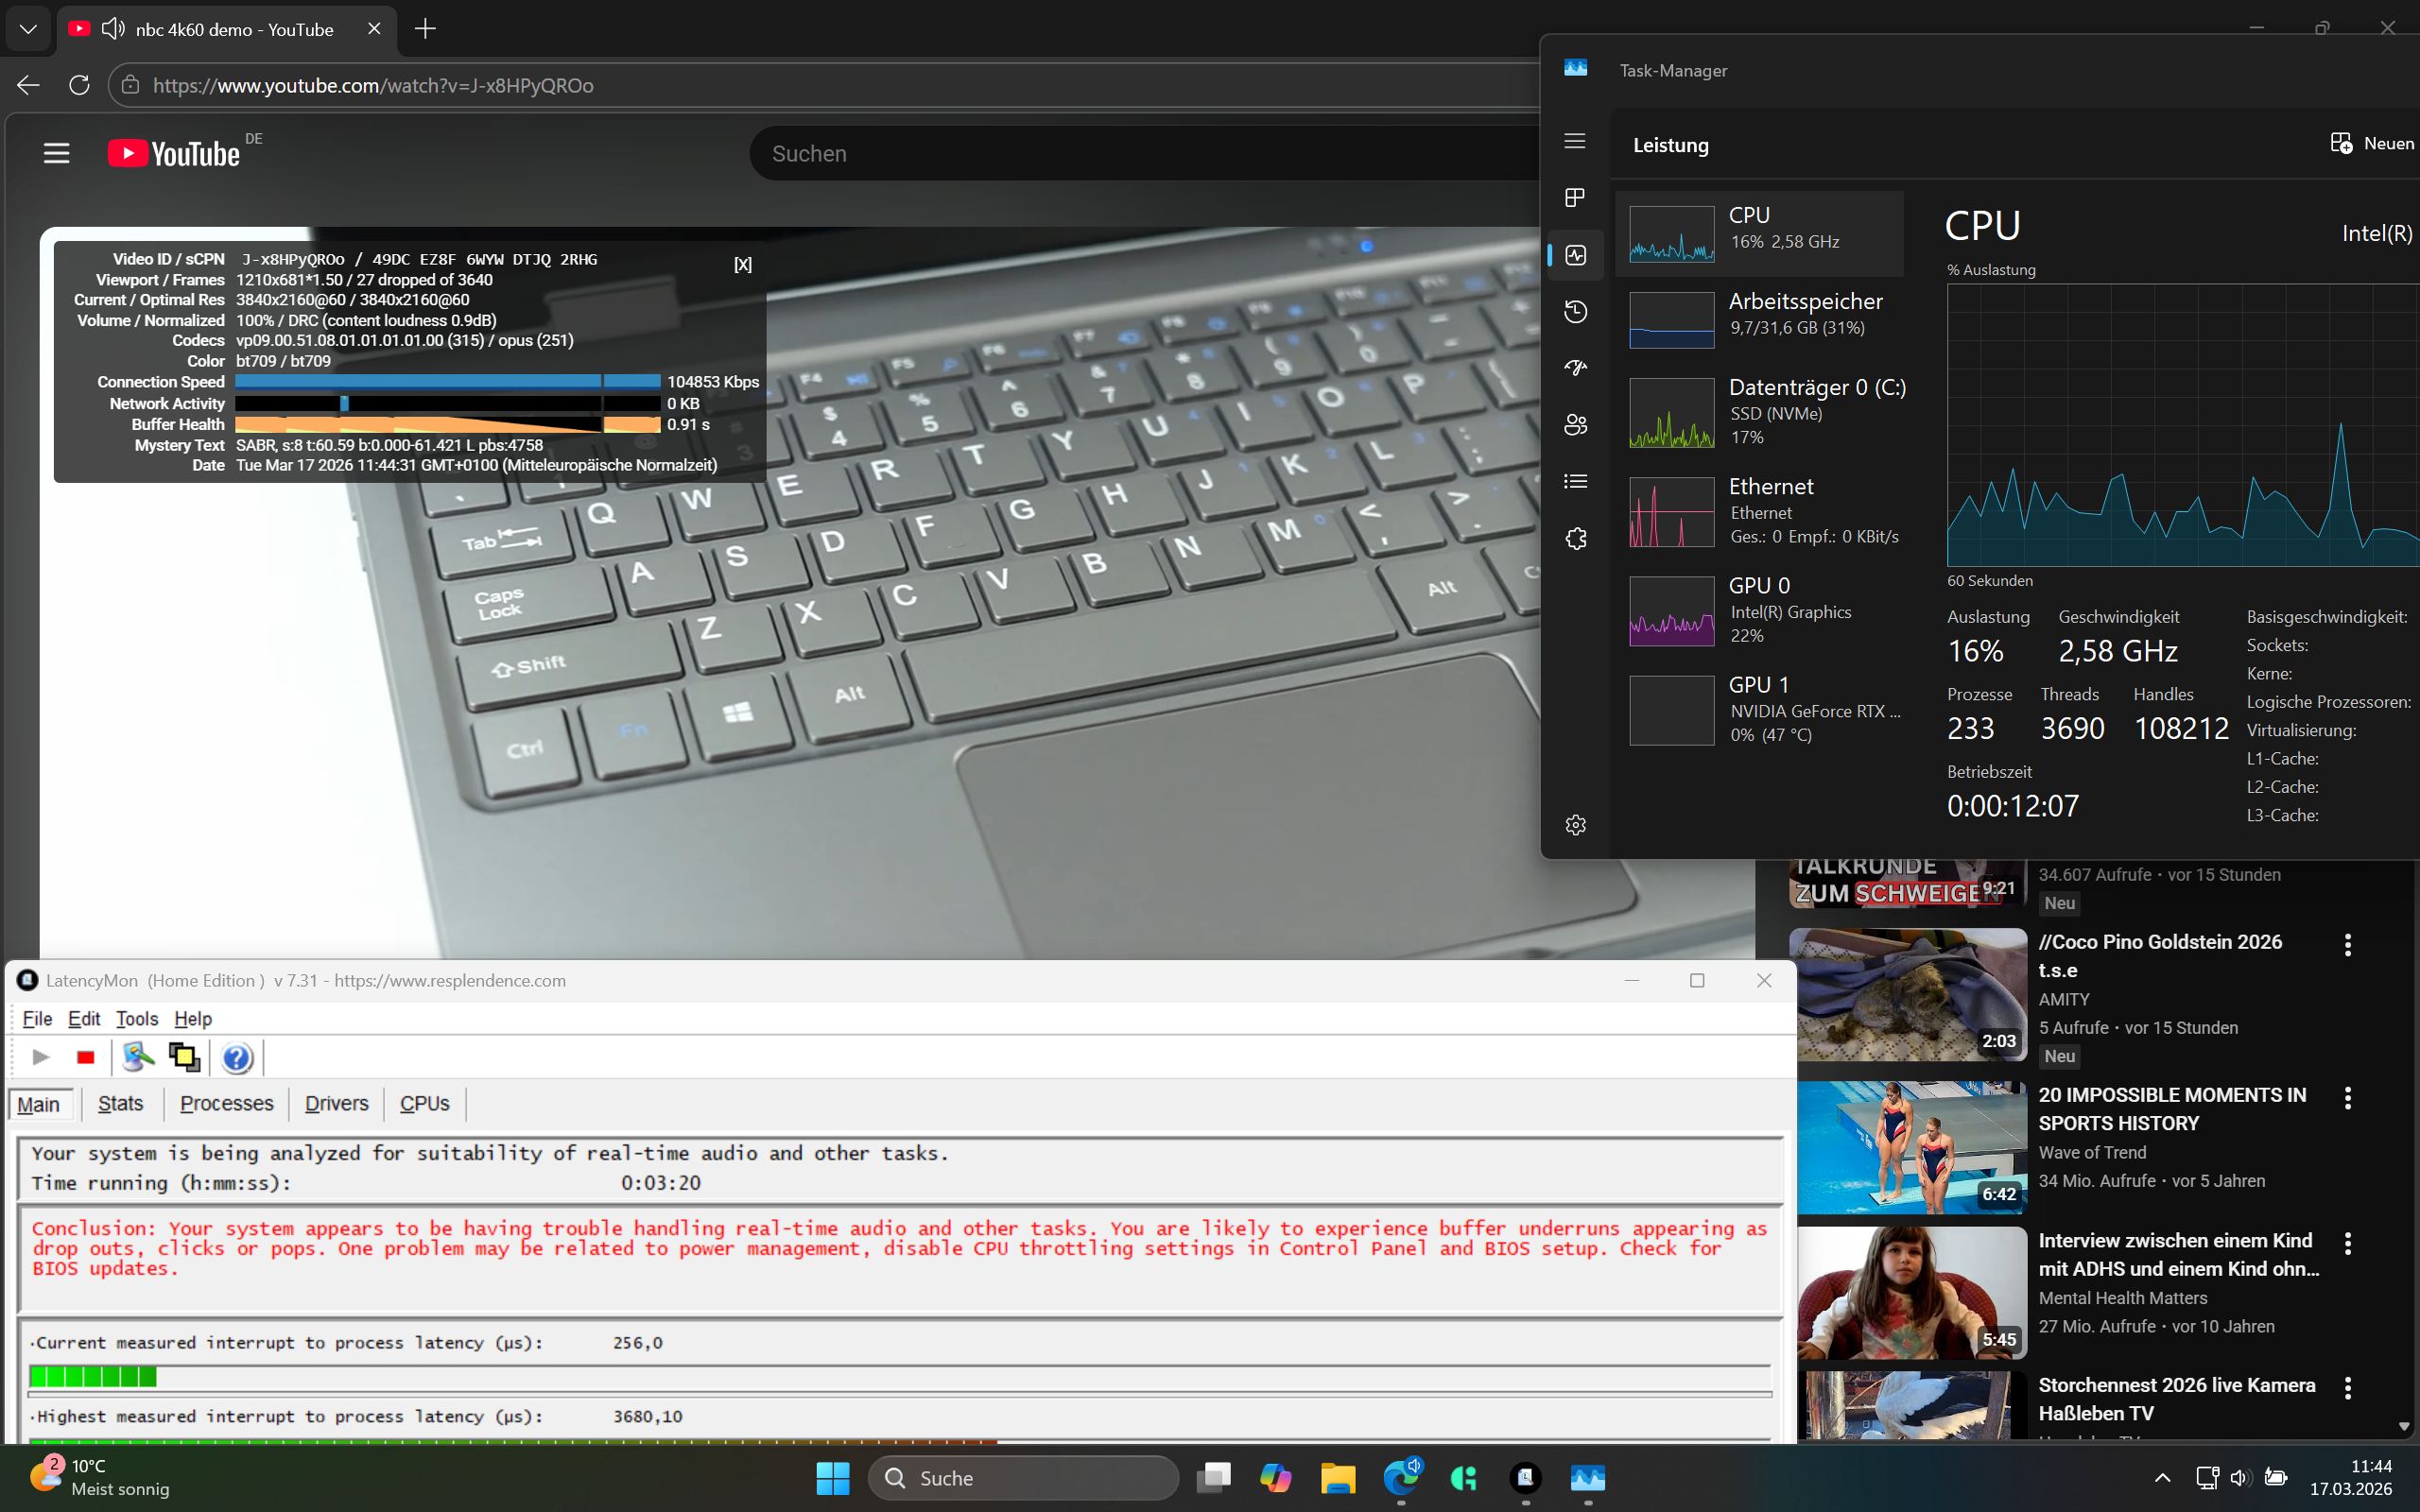The image size is (2420, 1512).
Task: Open browser tab search dropdown chevron
Action: pos(28,29)
